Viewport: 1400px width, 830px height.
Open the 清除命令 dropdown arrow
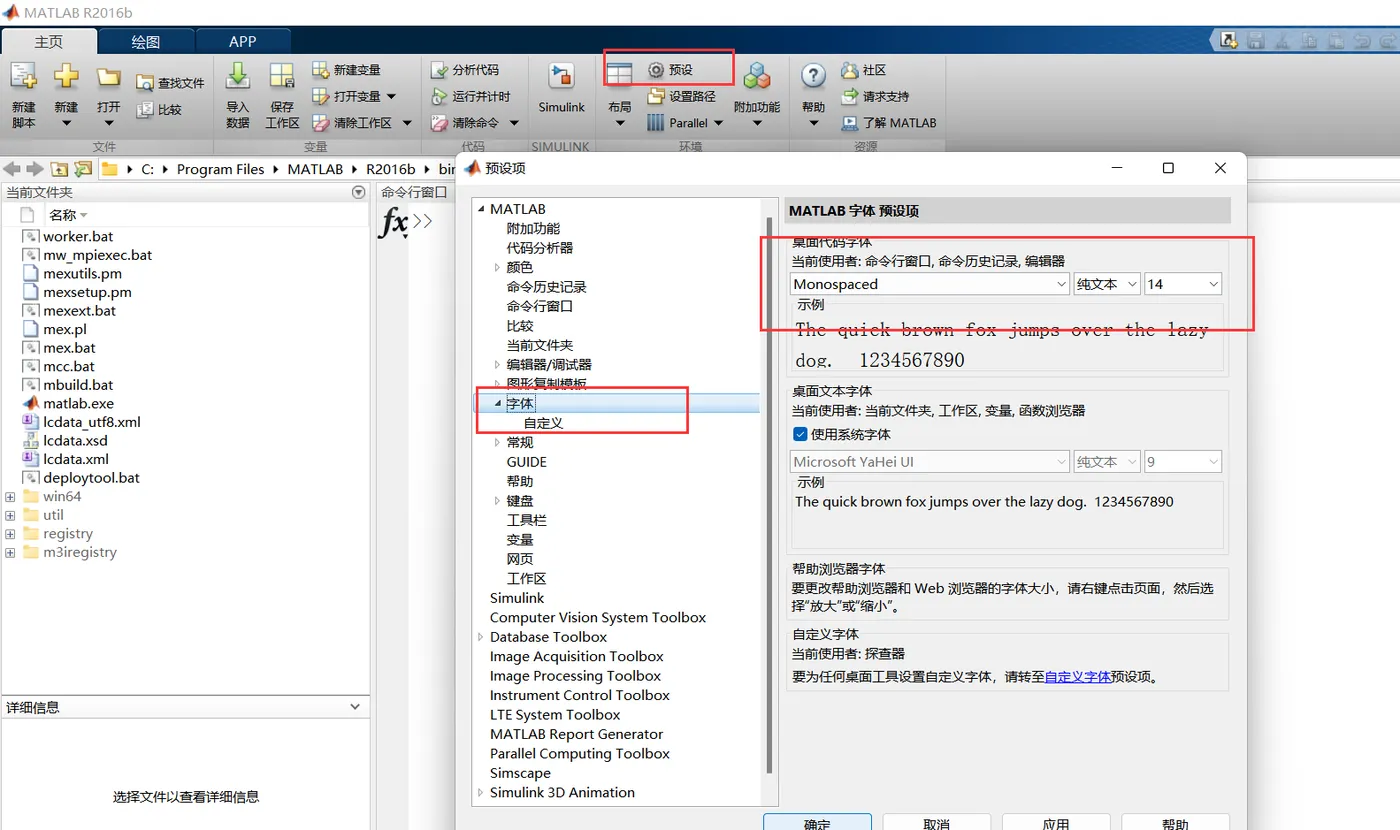[x=514, y=123]
